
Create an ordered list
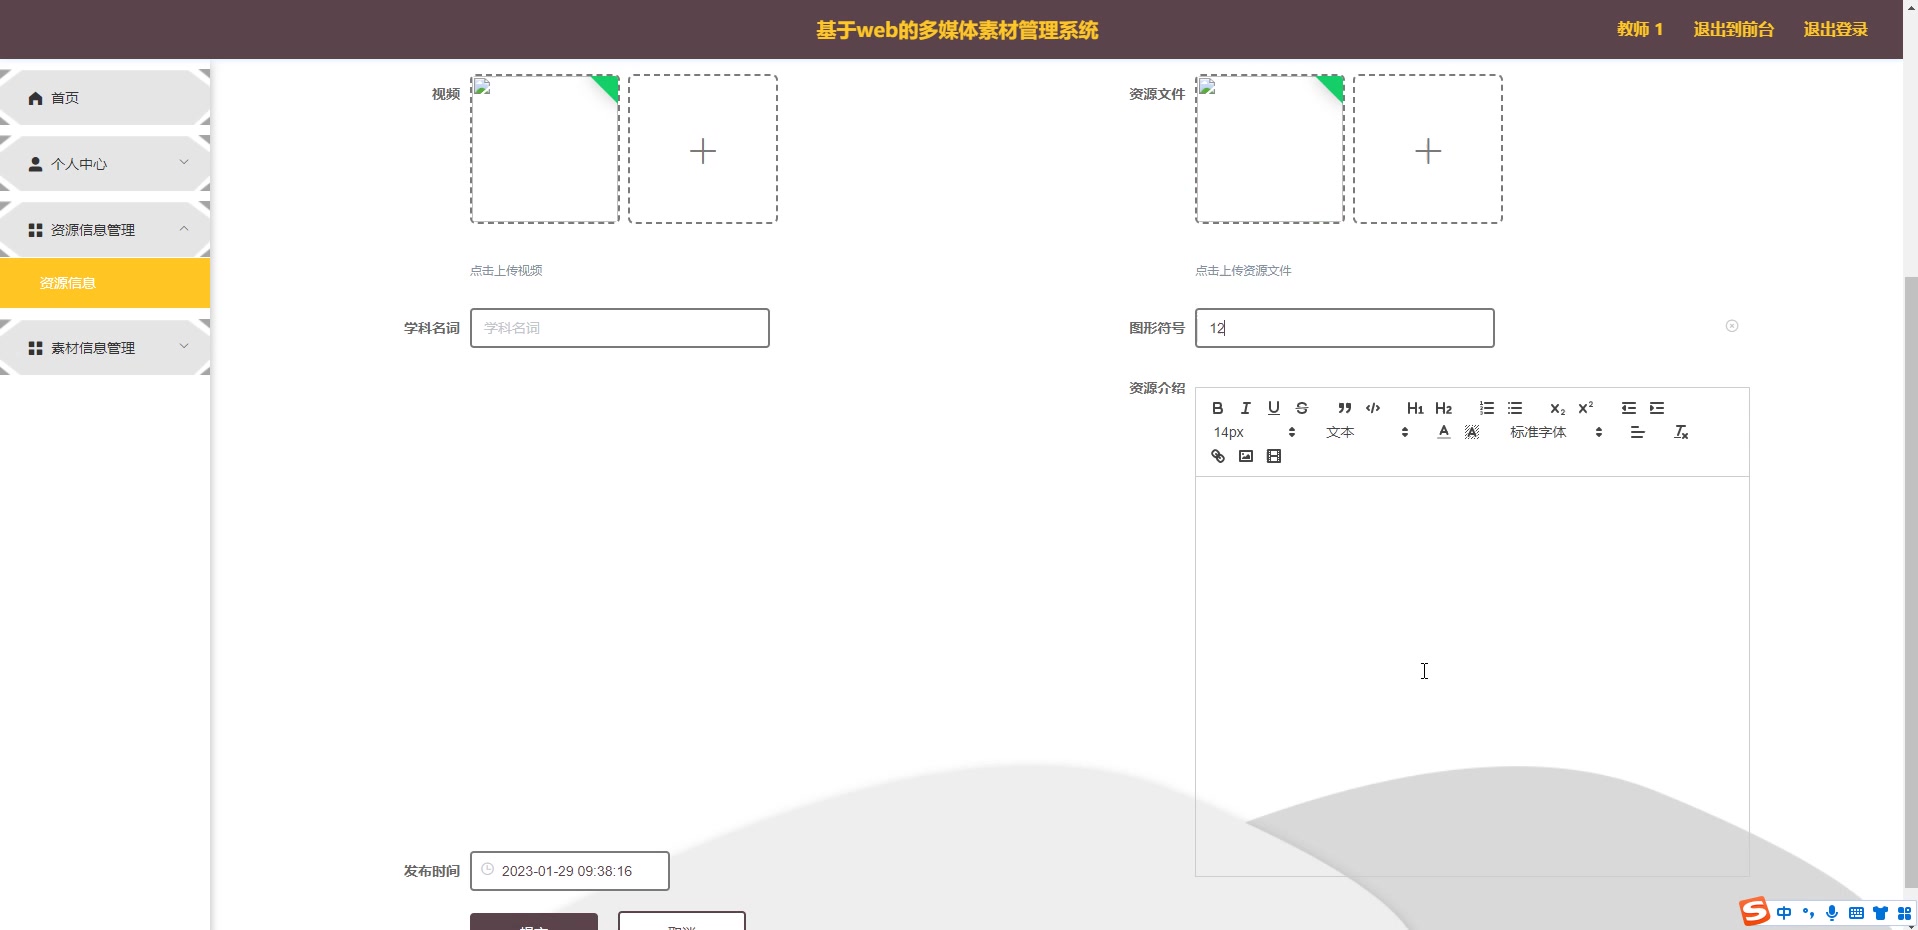pos(1486,408)
